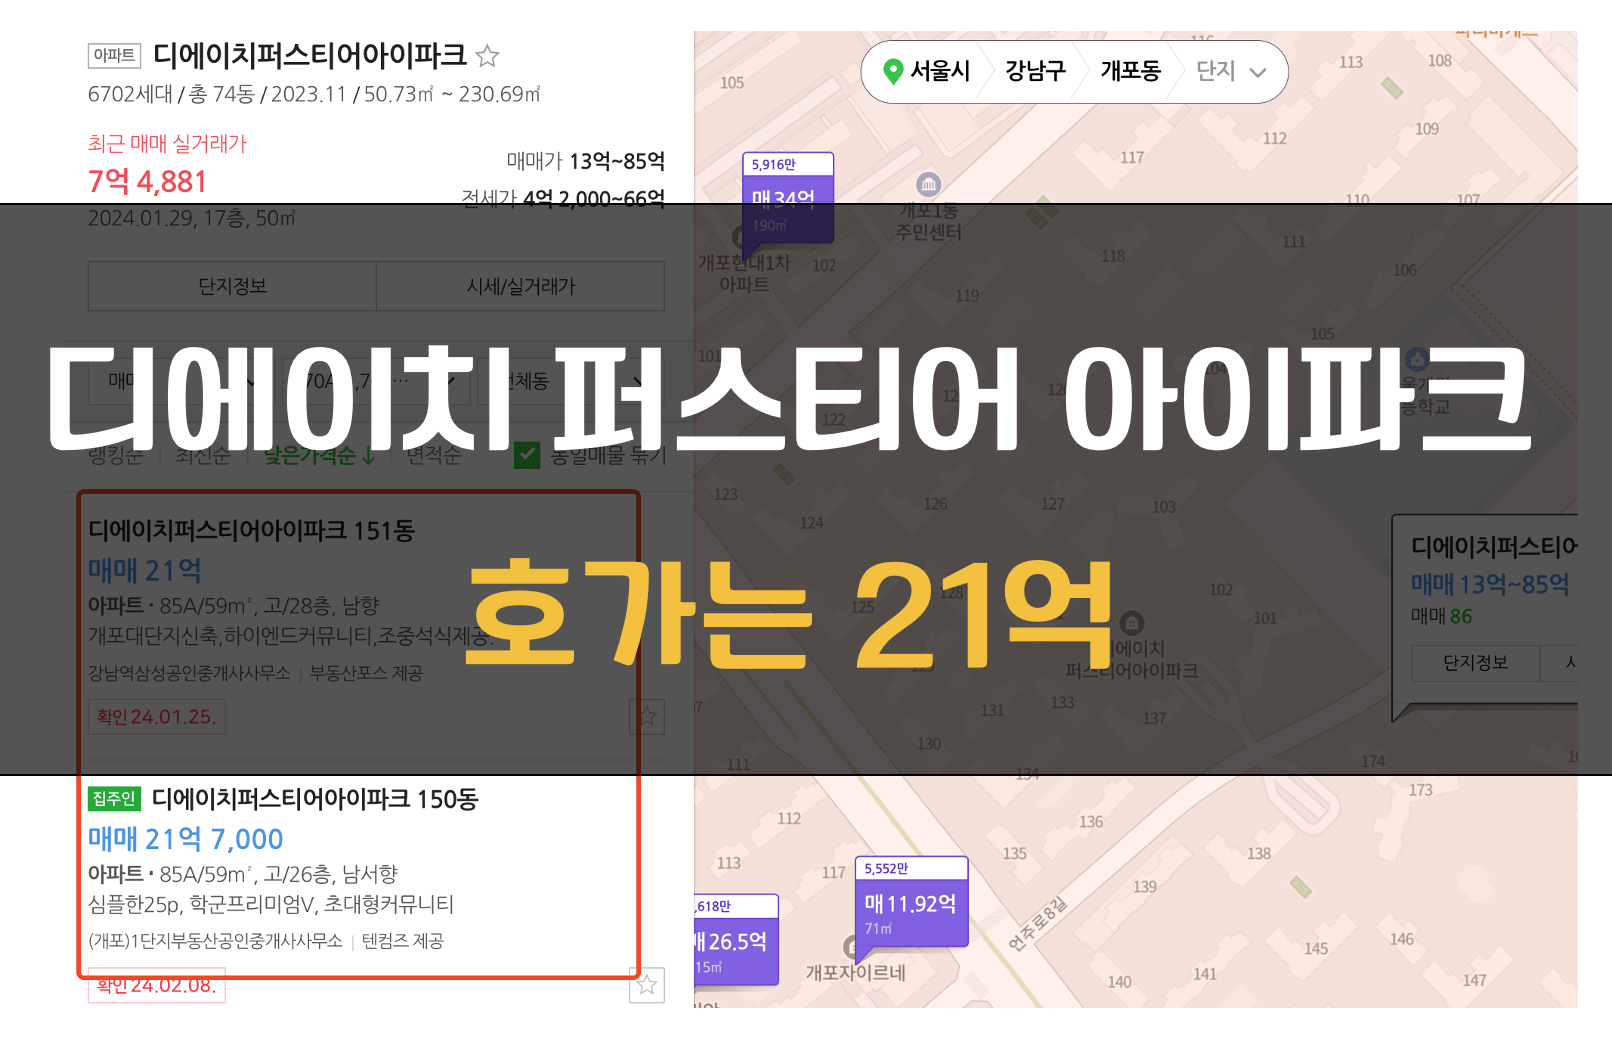Click the (개포)1단지부동산공인중개사사무소 agency name

[215, 941]
